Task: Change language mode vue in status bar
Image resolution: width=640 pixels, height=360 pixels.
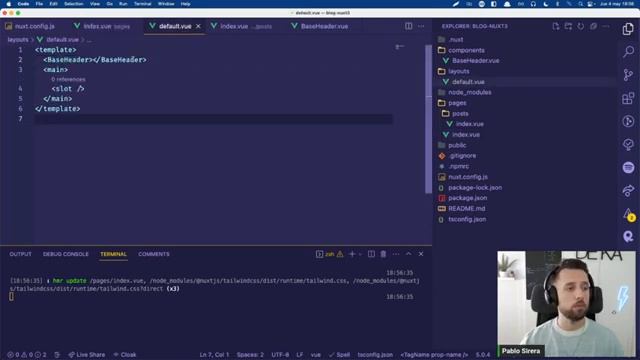Action: (316, 355)
